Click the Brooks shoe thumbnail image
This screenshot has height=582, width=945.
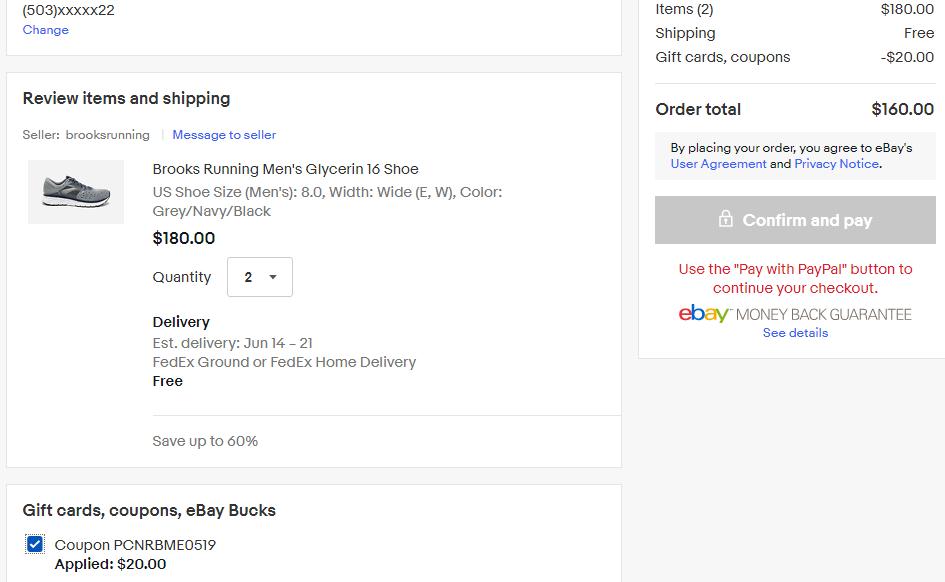pyautogui.click(x=76, y=192)
